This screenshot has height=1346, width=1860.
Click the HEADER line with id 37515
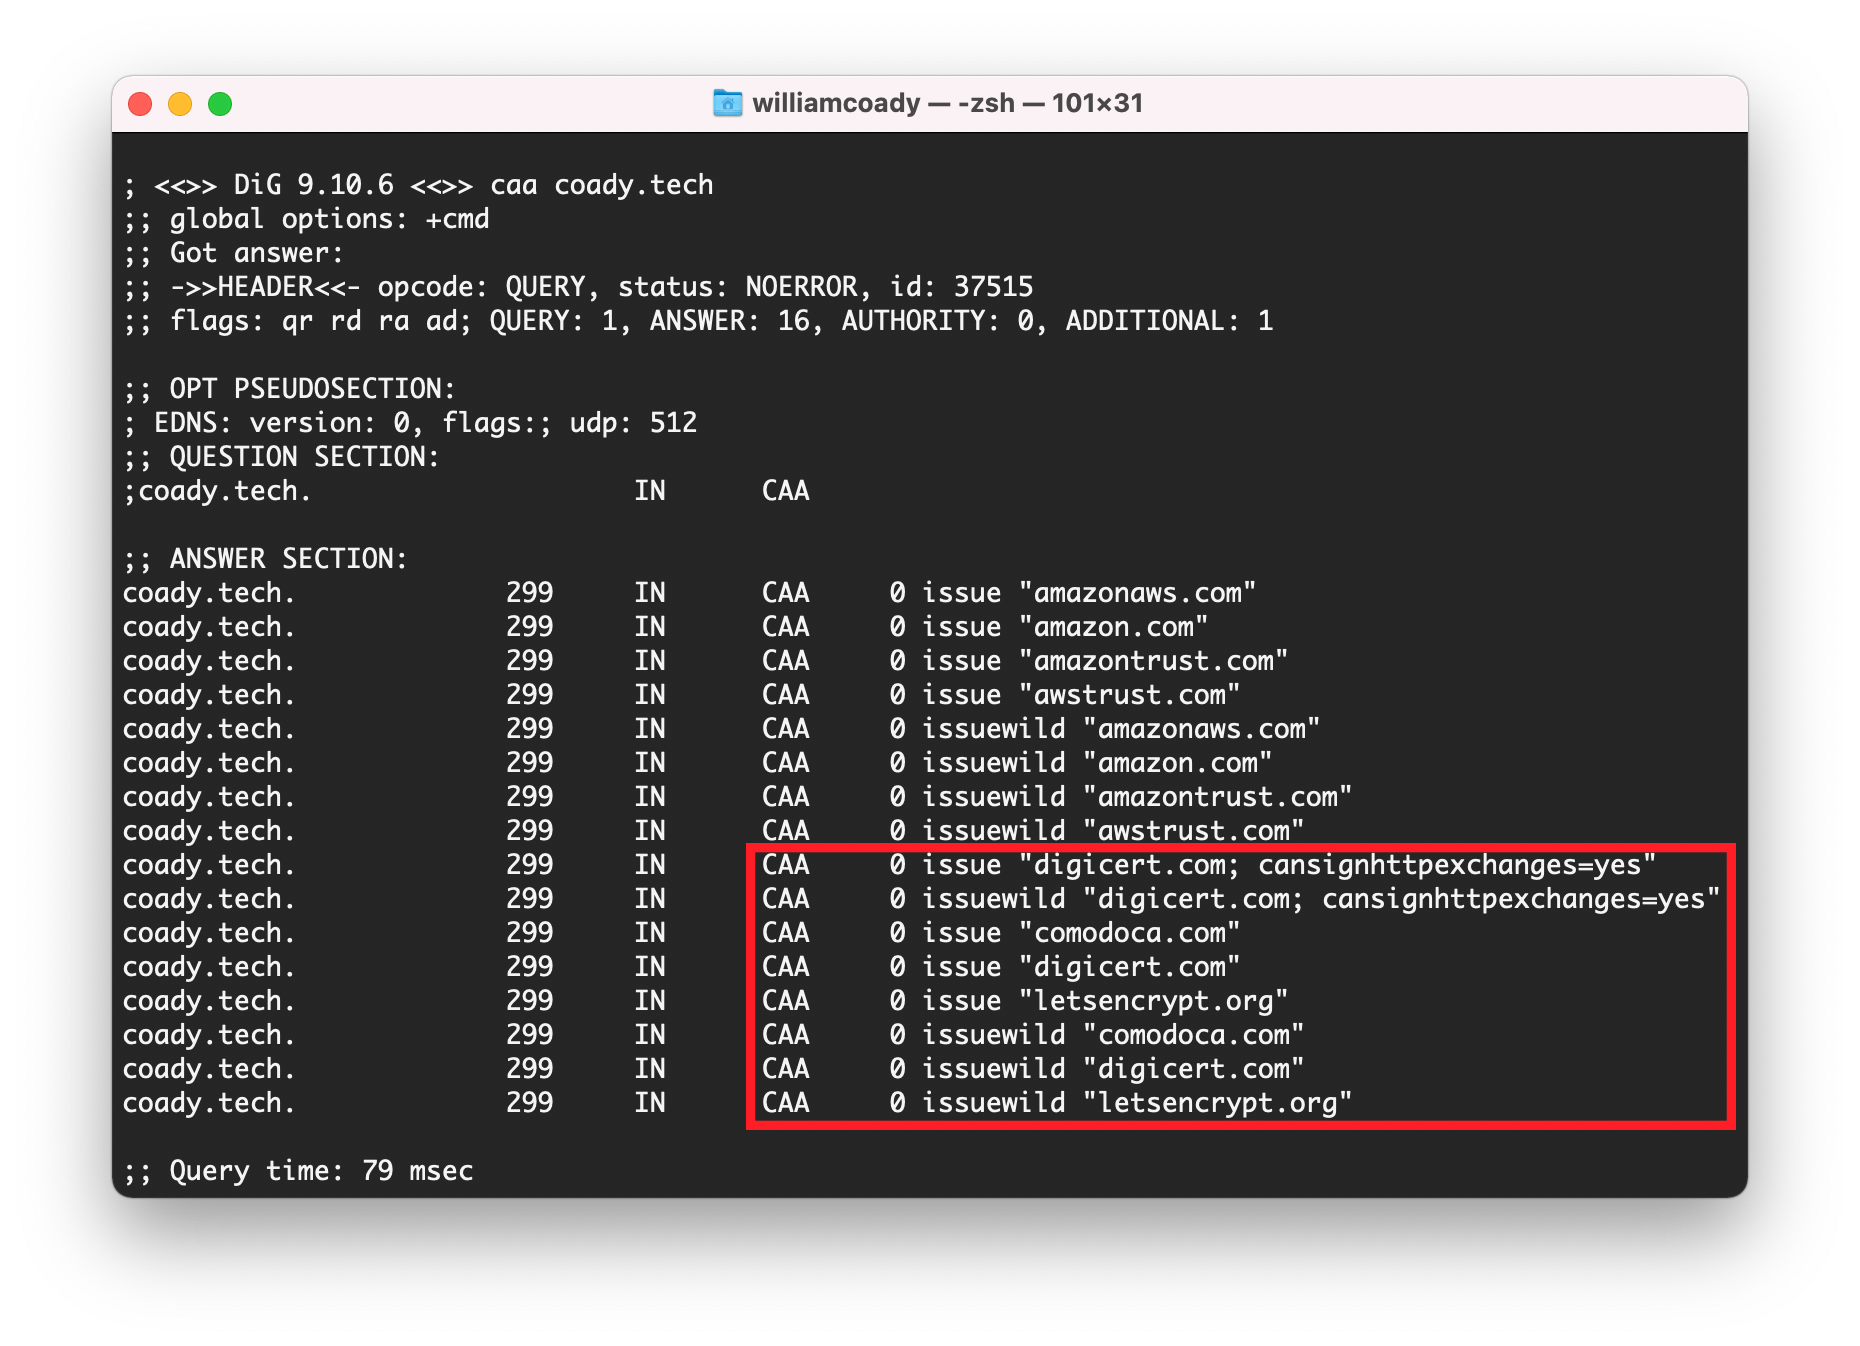tap(578, 287)
